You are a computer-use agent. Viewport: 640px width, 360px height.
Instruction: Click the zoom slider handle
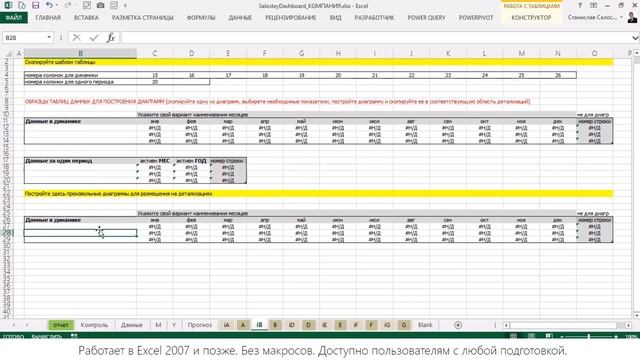click(x=589, y=336)
